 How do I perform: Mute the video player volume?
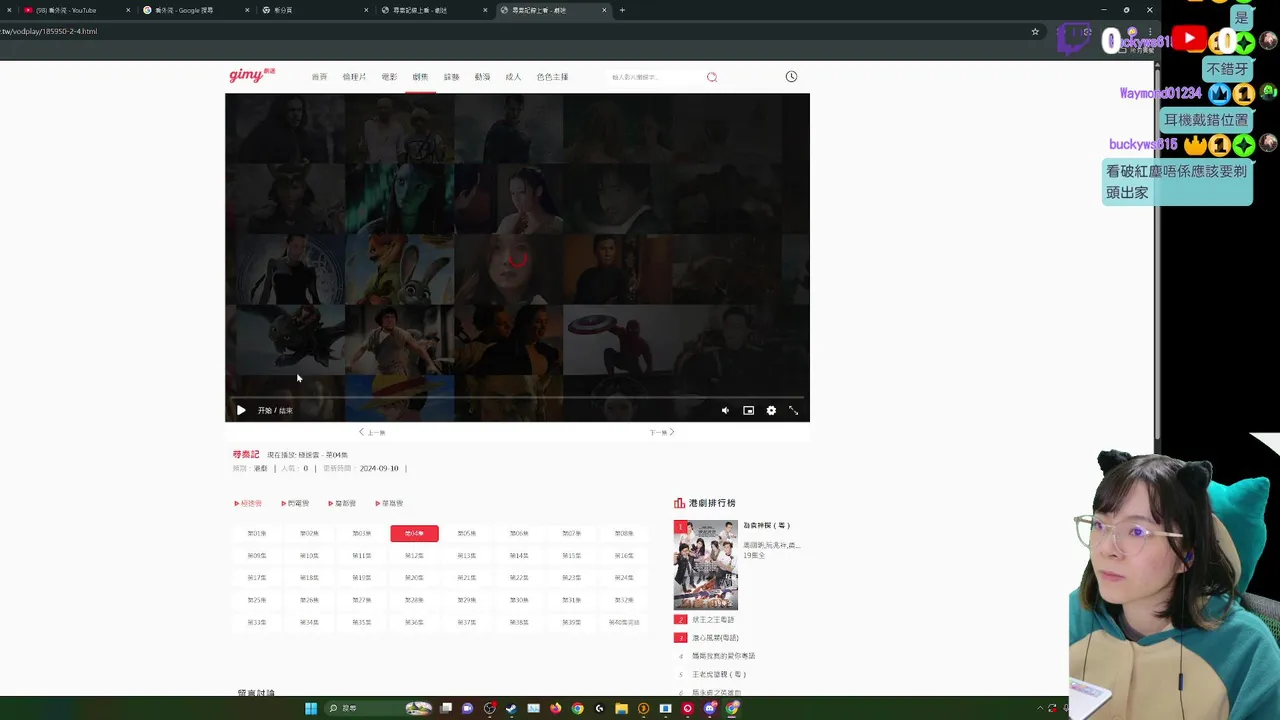click(725, 410)
